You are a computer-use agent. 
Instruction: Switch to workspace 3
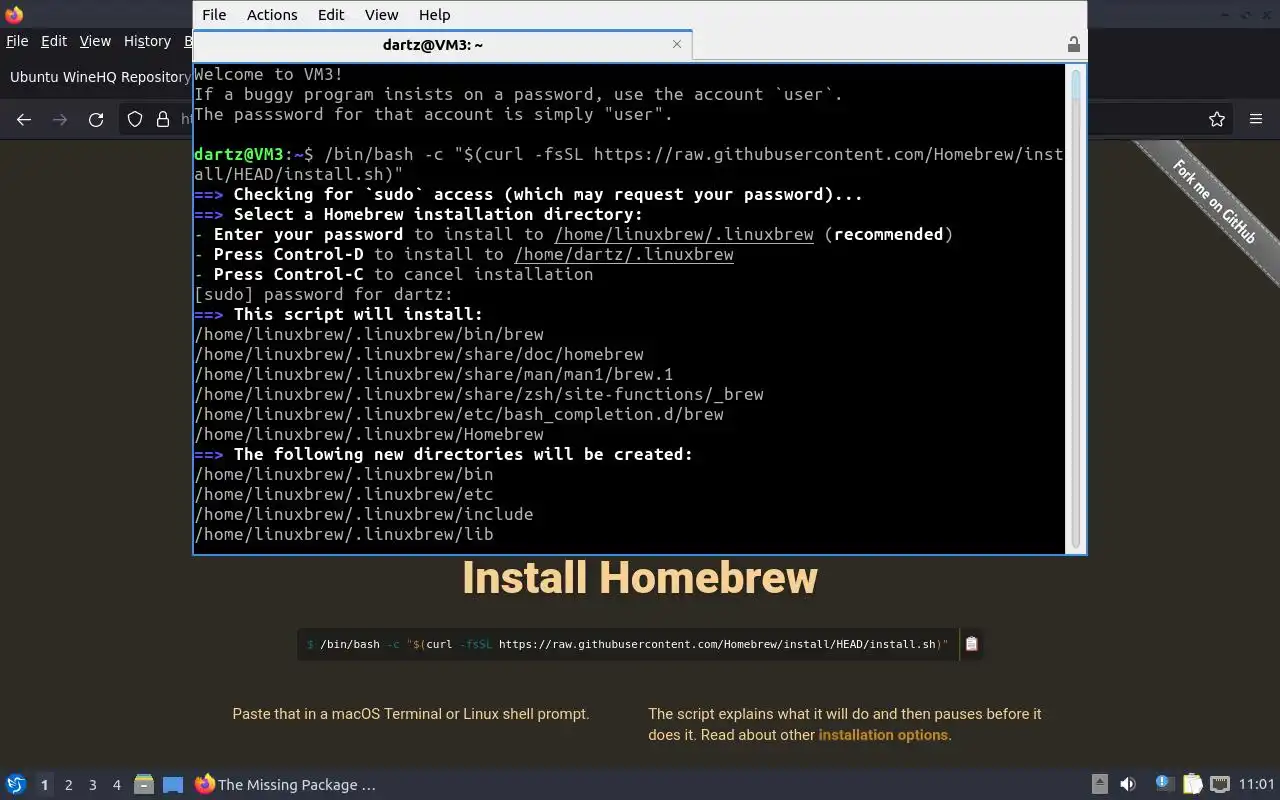[x=92, y=785]
